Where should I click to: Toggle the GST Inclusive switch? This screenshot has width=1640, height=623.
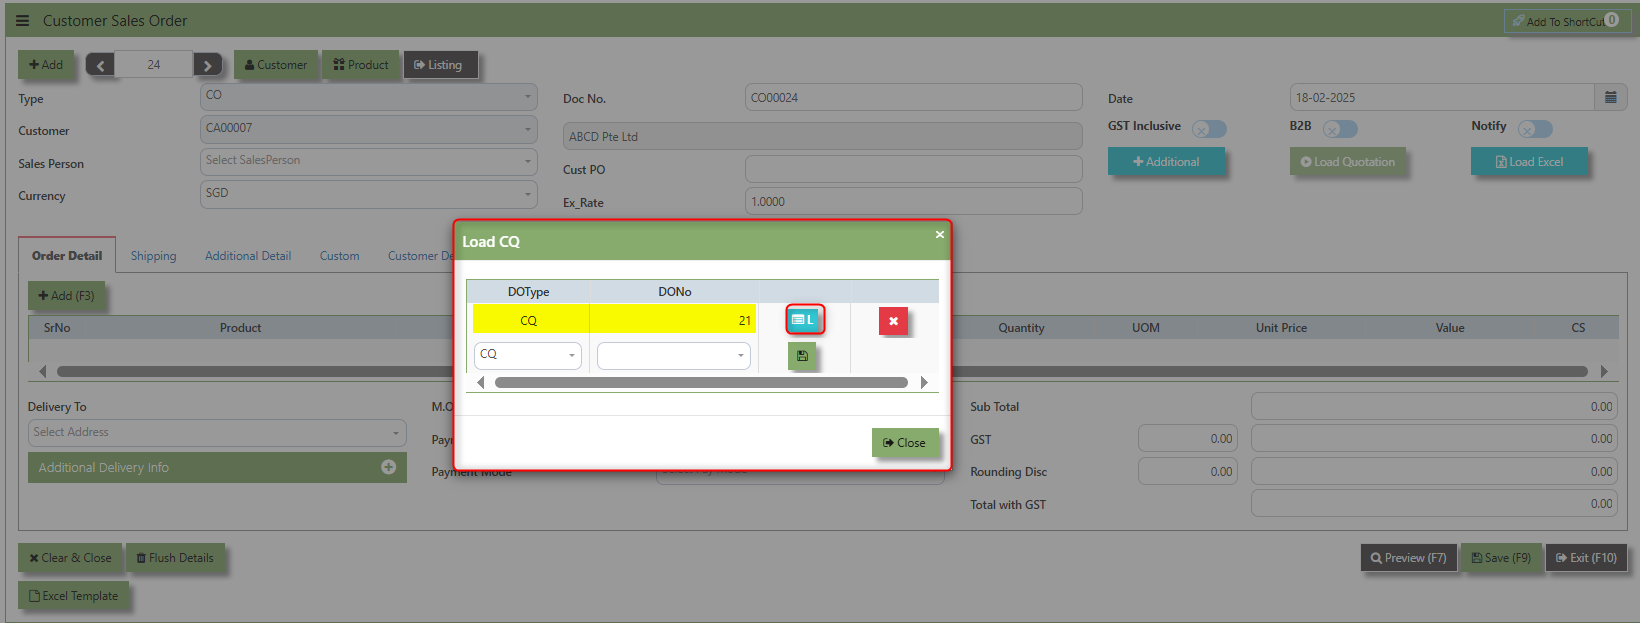(x=1210, y=129)
